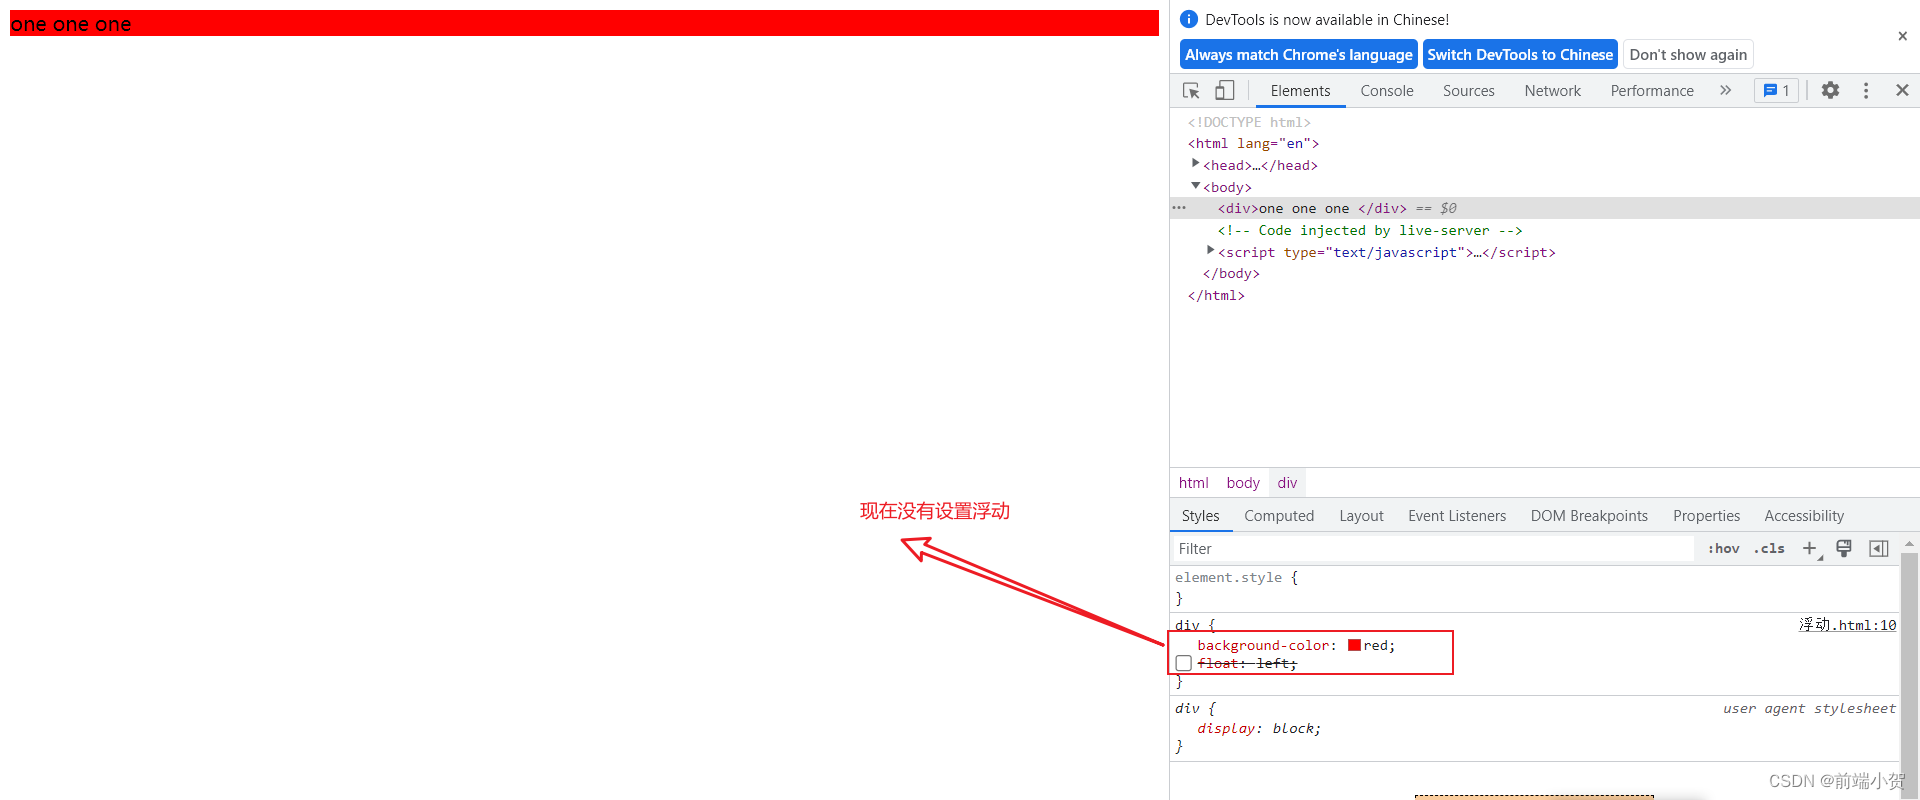Click Switch DevTools to Chinese button
This screenshot has height=800, width=1920.
[x=1520, y=55]
